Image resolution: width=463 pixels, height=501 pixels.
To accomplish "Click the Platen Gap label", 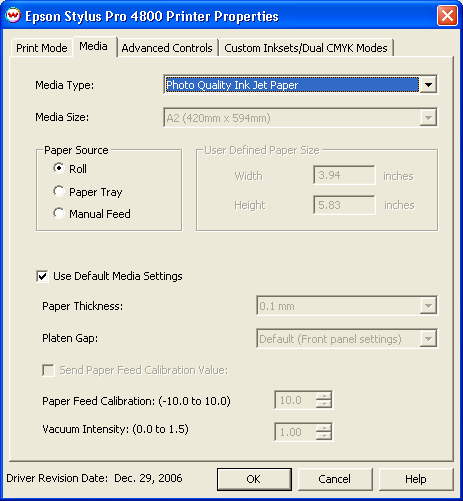I will coord(70,338).
